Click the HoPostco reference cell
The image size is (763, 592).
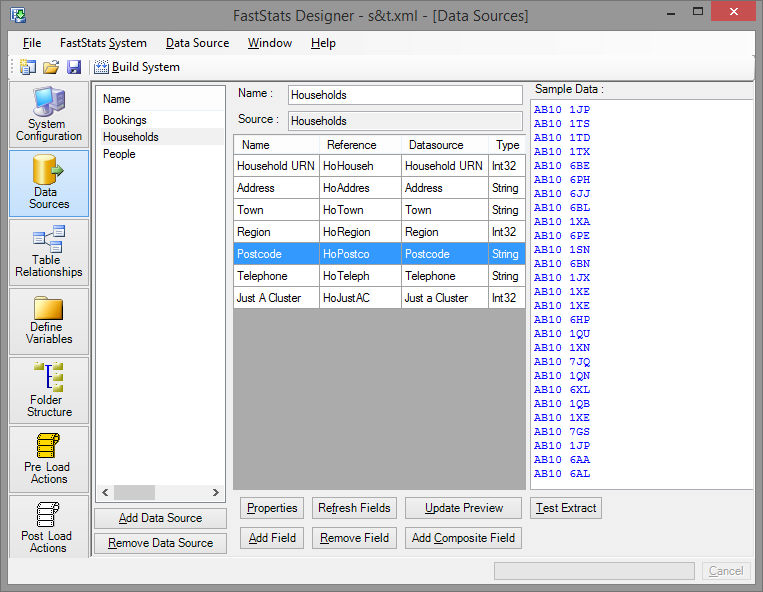361,254
